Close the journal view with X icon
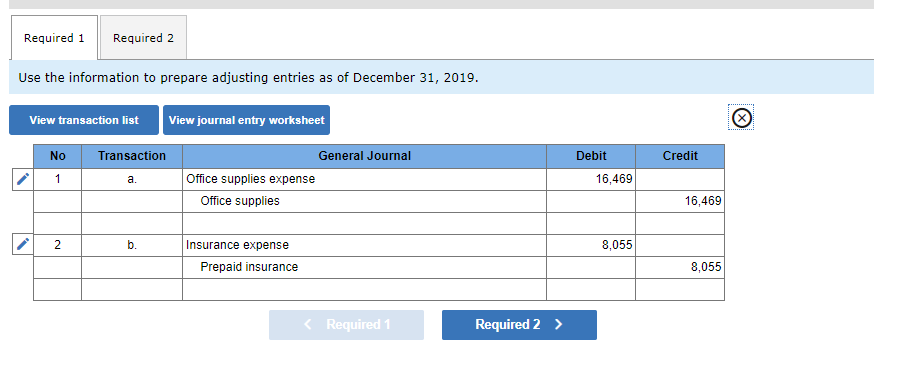Screen dimensions: 917x377 click(x=742, y=118)
